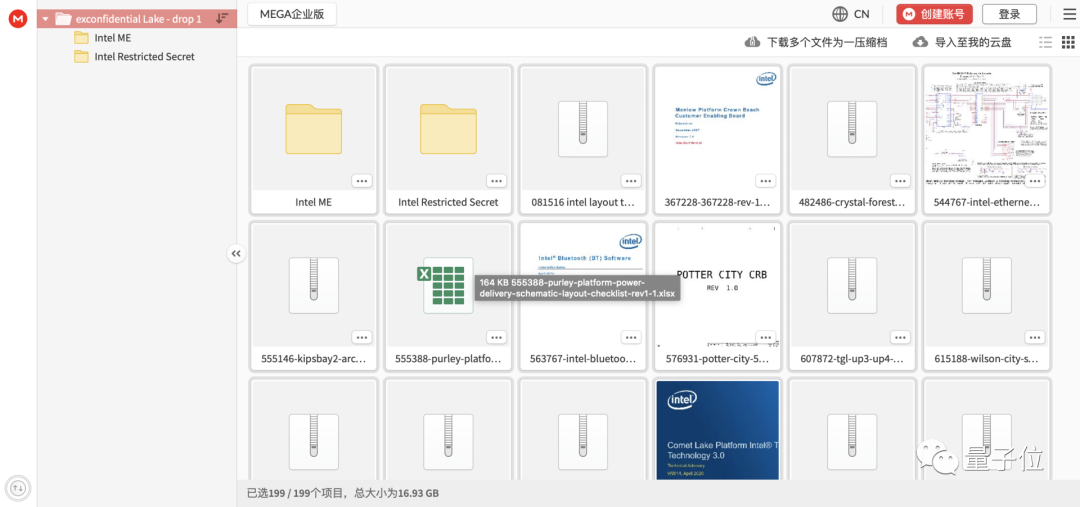This screenshot has height=507, width=1080.
Task: Select the 563767-intel-bluetooth document thumbnail
Action: (583, 284)
